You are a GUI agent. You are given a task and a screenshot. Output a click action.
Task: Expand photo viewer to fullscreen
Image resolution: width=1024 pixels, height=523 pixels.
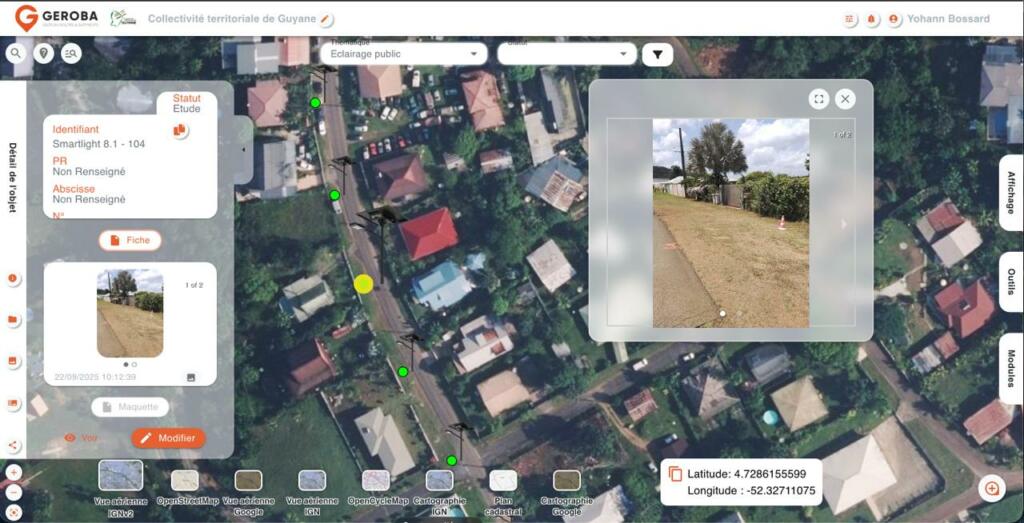[819, 98]
